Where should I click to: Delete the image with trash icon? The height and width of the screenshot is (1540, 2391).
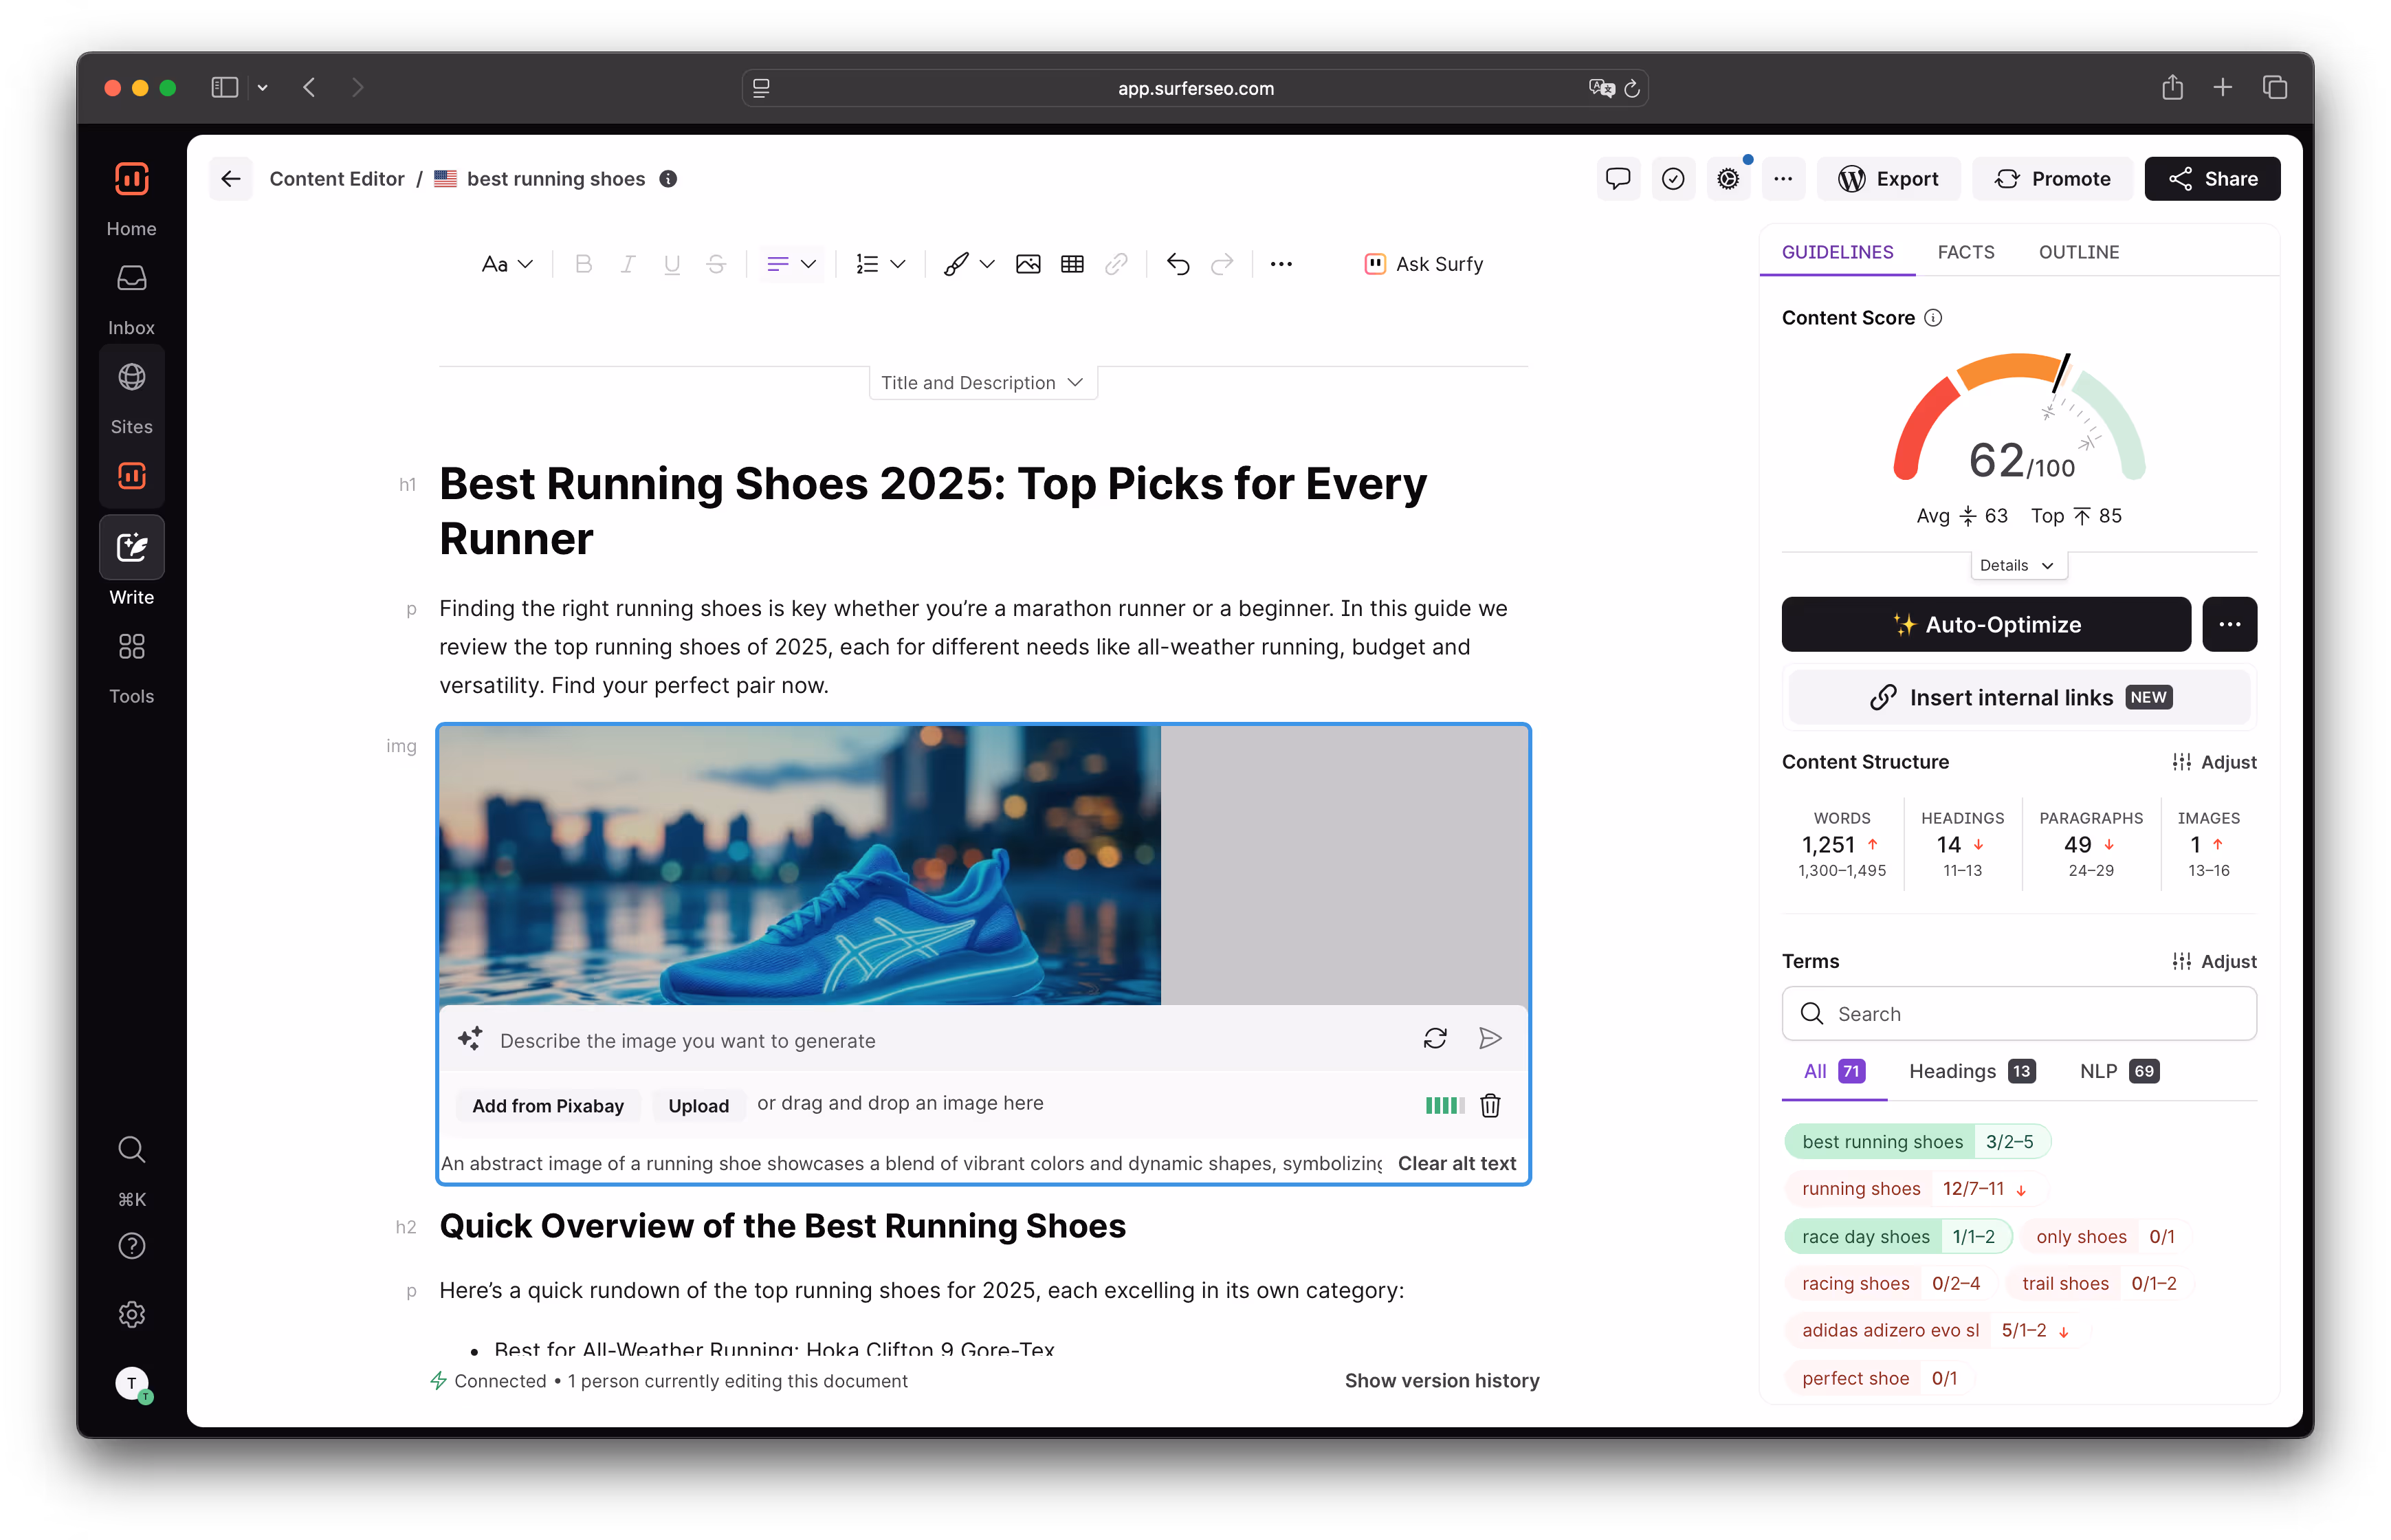click(x=1490, y=1105)
